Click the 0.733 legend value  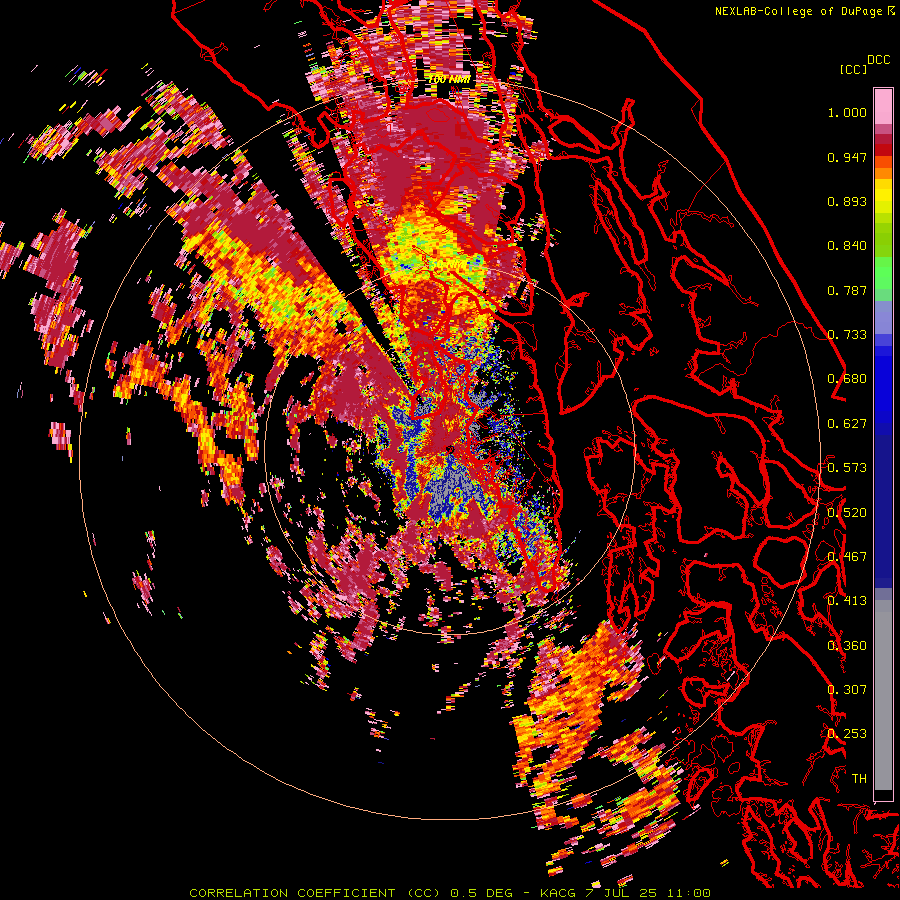point(847,335)
